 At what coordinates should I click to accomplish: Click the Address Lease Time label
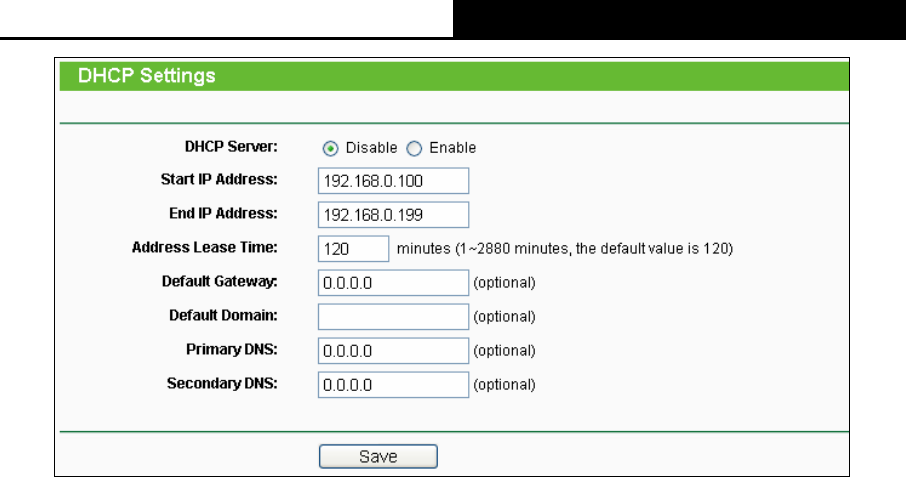tap(205, 248)
